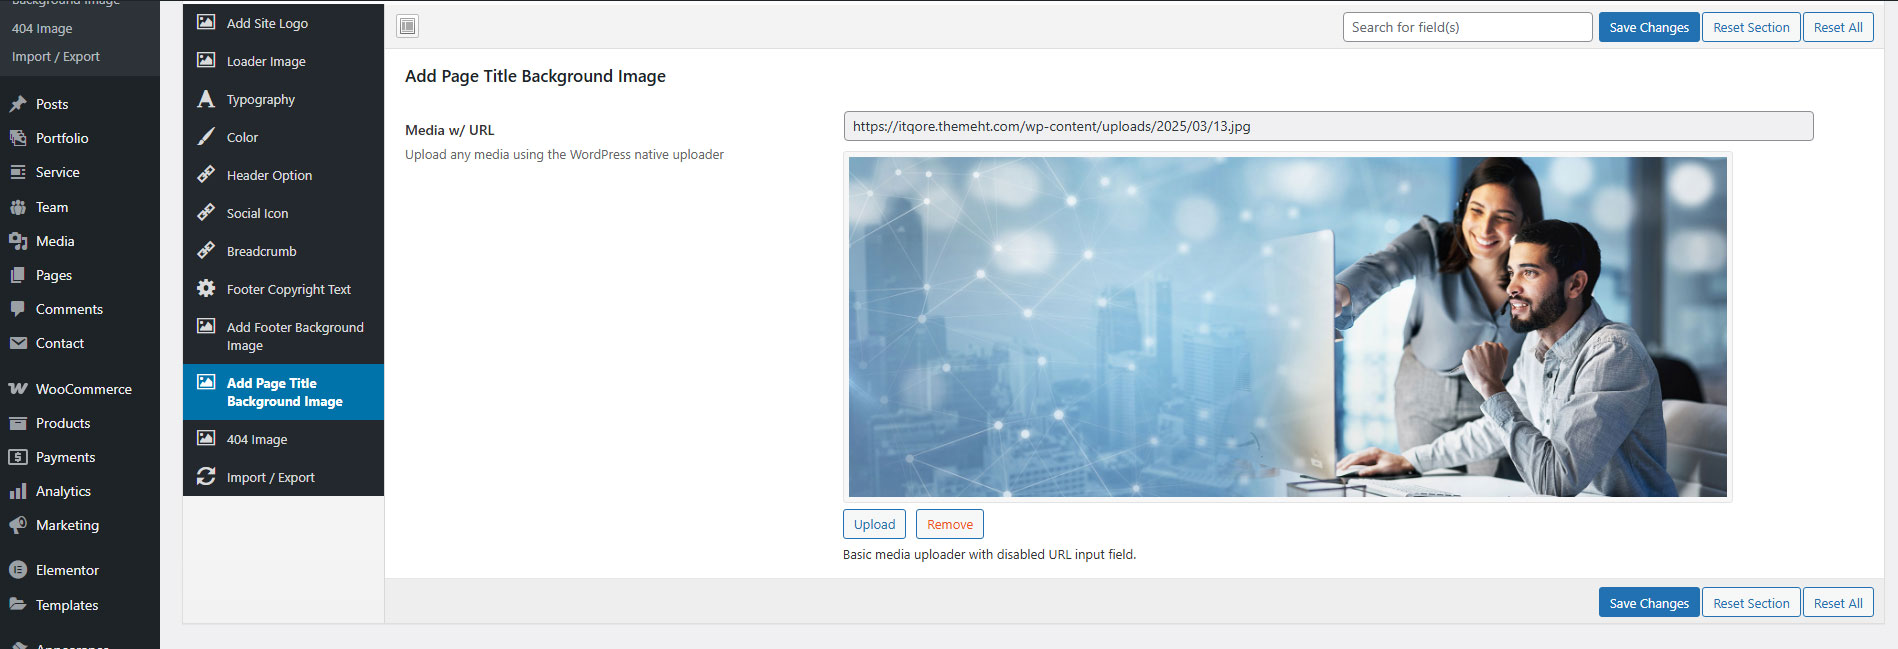Screen dimensions: 1898x649
Task: Click the Elementor icon in the sidebar
Action: 18,570
